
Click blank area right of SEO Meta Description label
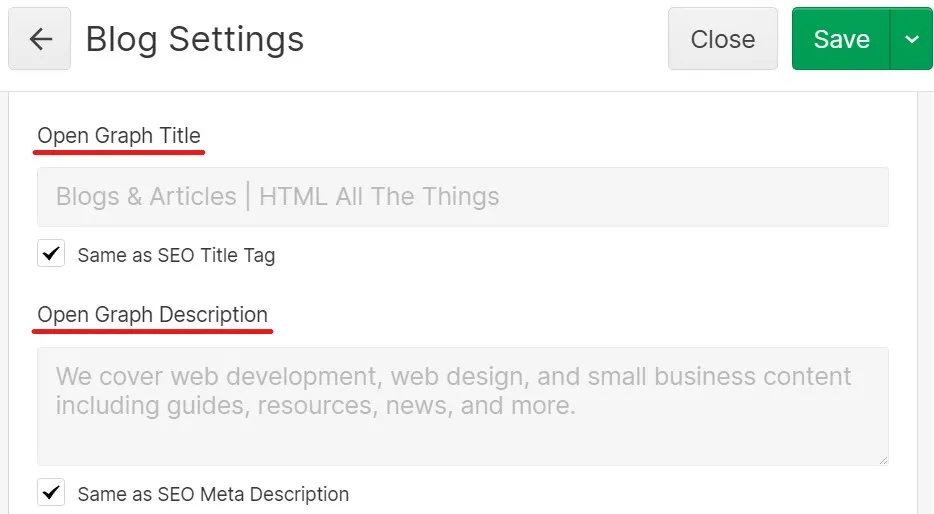620,494
